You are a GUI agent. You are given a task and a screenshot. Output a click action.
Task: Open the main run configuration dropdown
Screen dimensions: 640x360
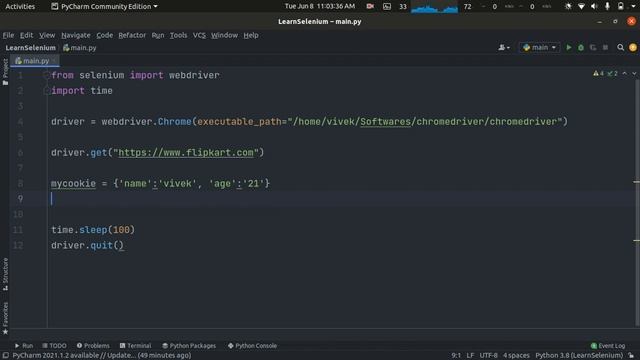coord(540,47)
